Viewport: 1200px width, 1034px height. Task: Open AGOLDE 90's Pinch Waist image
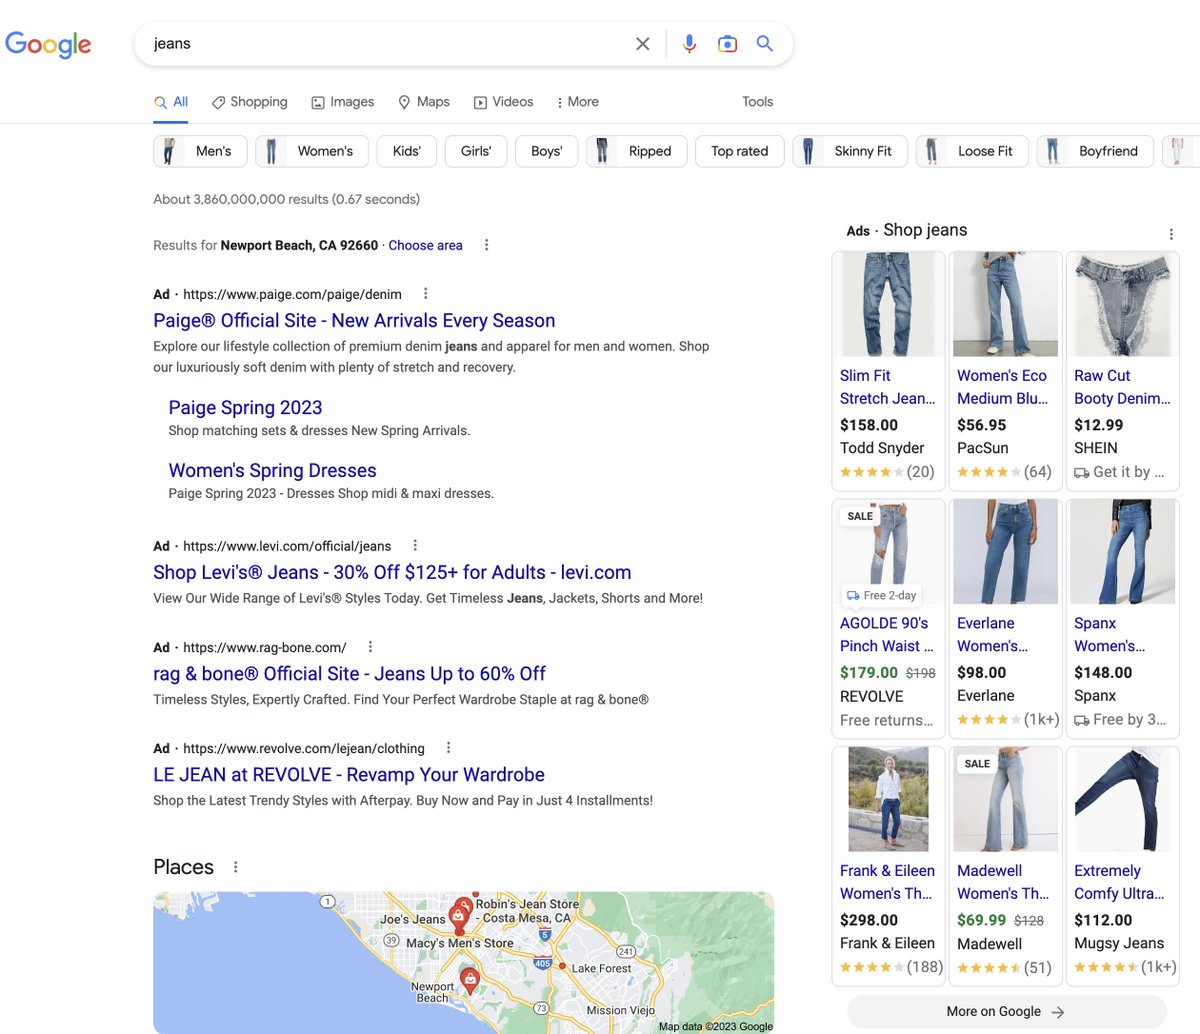point(888,552)
